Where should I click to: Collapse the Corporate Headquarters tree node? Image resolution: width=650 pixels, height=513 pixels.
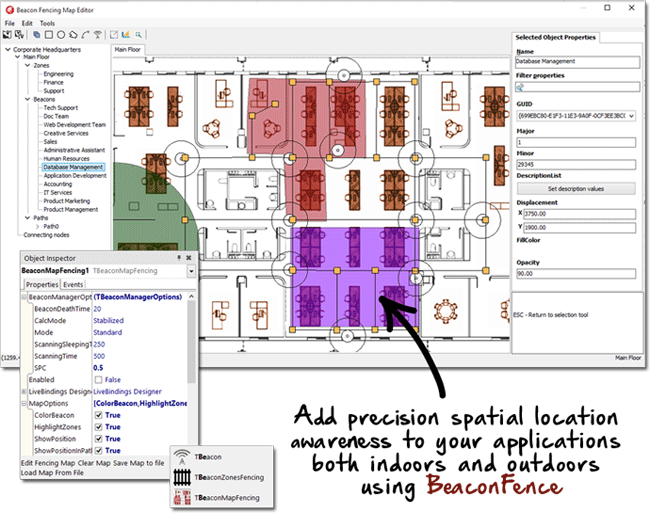7,49
